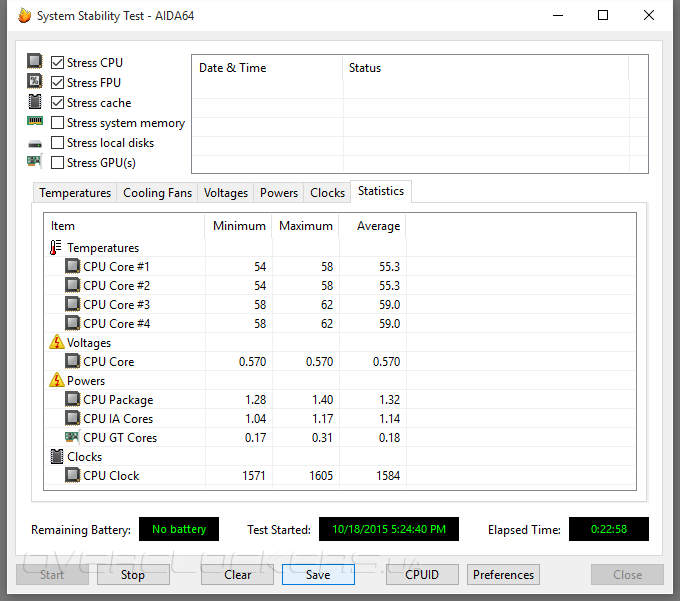Click the chip icon of Clocks group
This screenshot has width=680, height=601.
57,457
